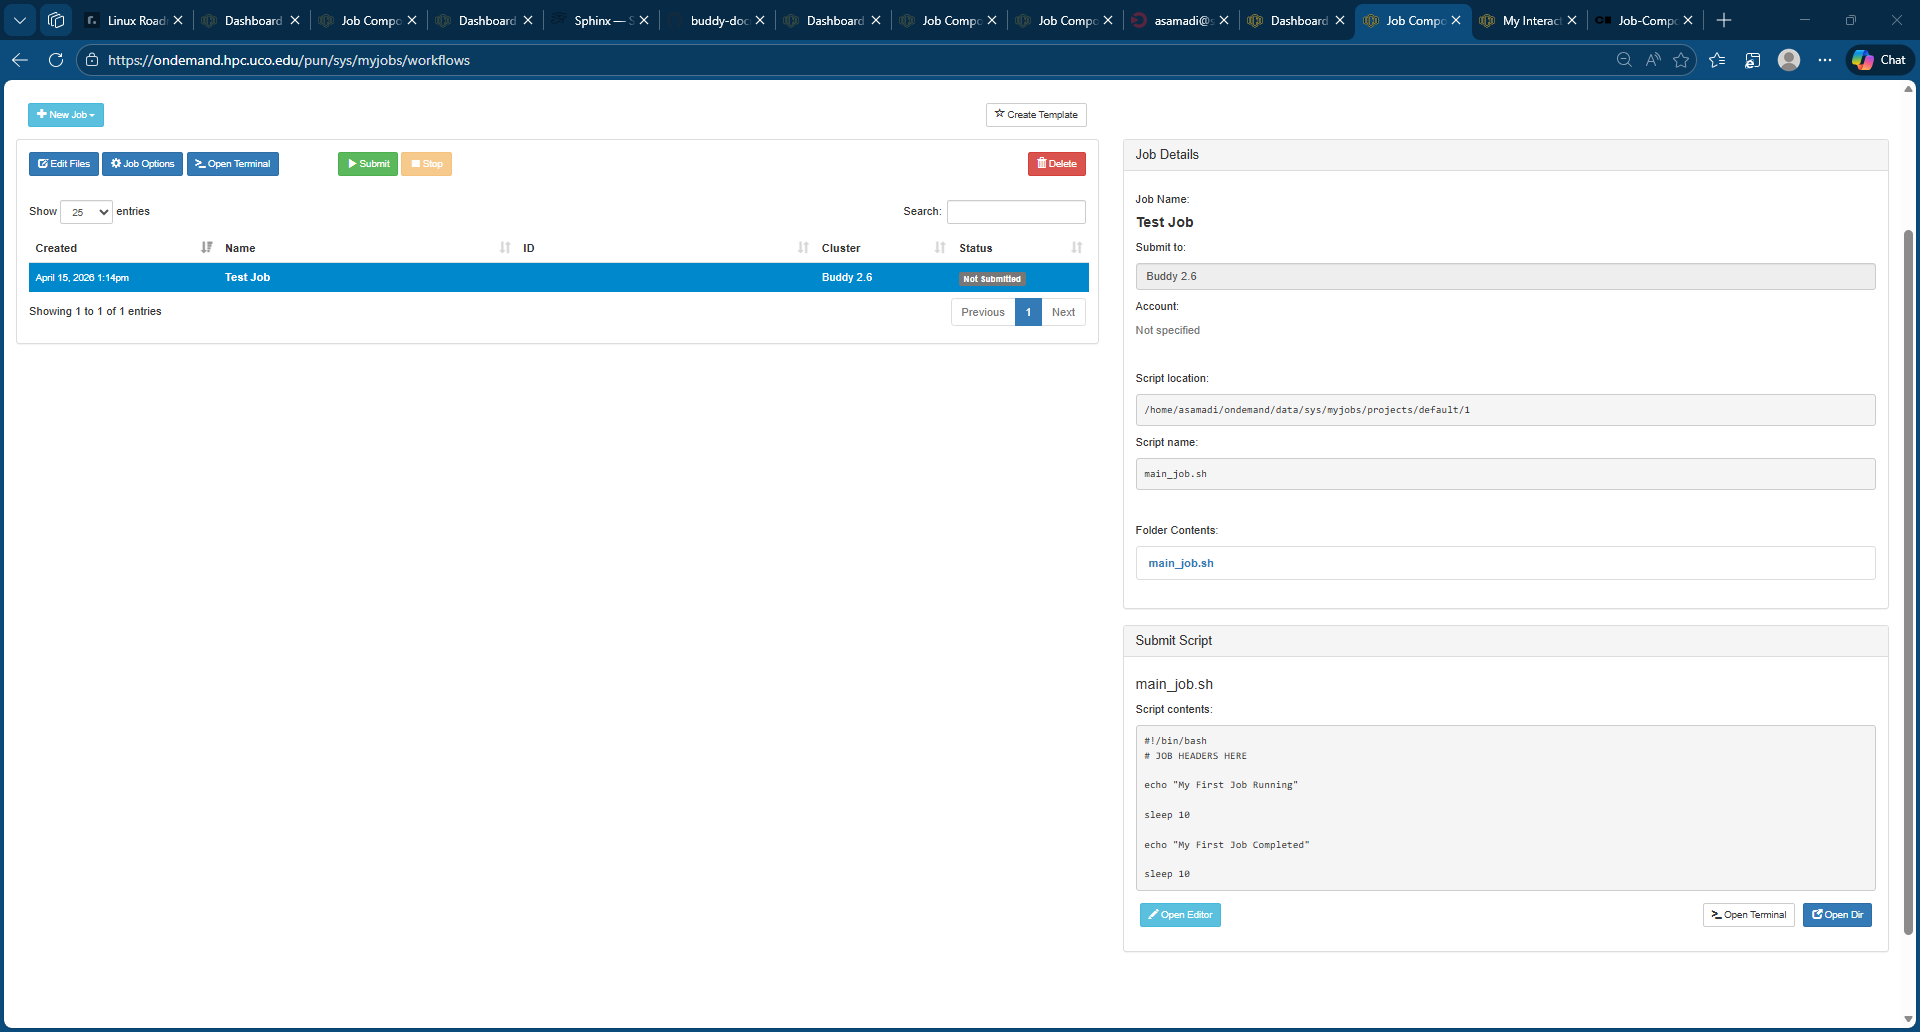This screenshot has height=1032, width=1920.
Task: Click the Script location path field
Action: 1505,410
